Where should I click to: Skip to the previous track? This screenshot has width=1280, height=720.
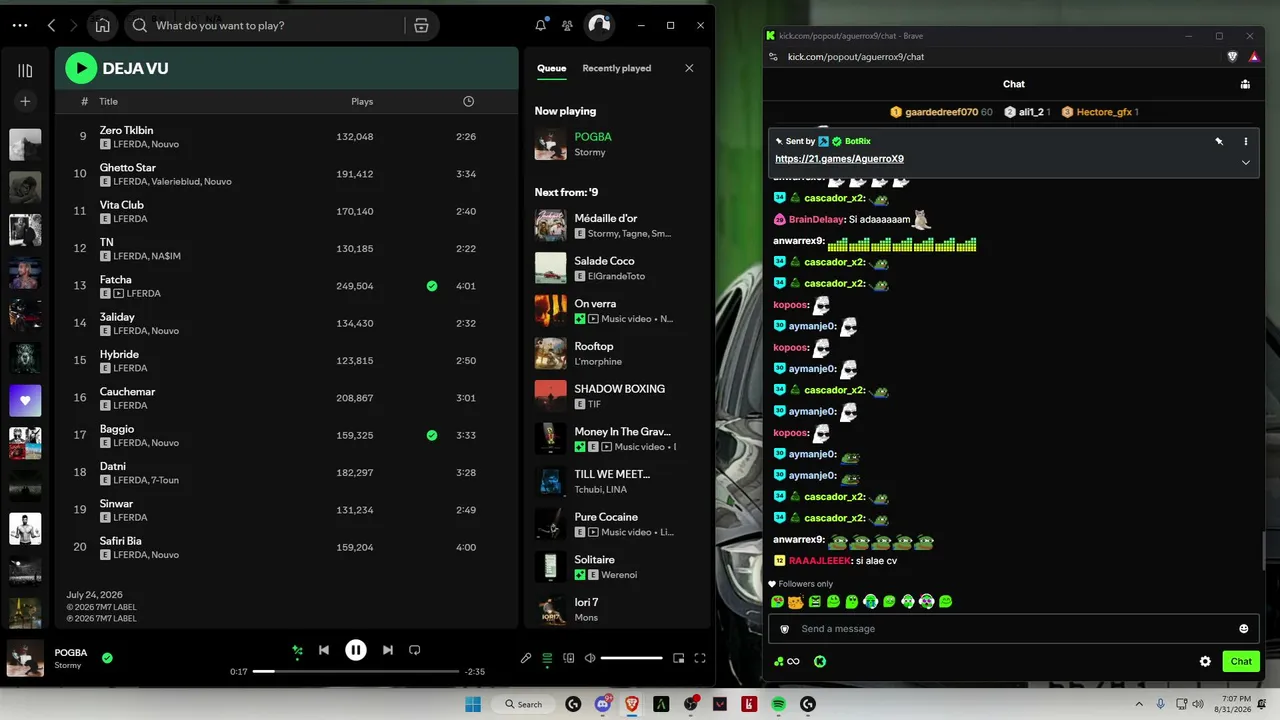click(324, 650)
